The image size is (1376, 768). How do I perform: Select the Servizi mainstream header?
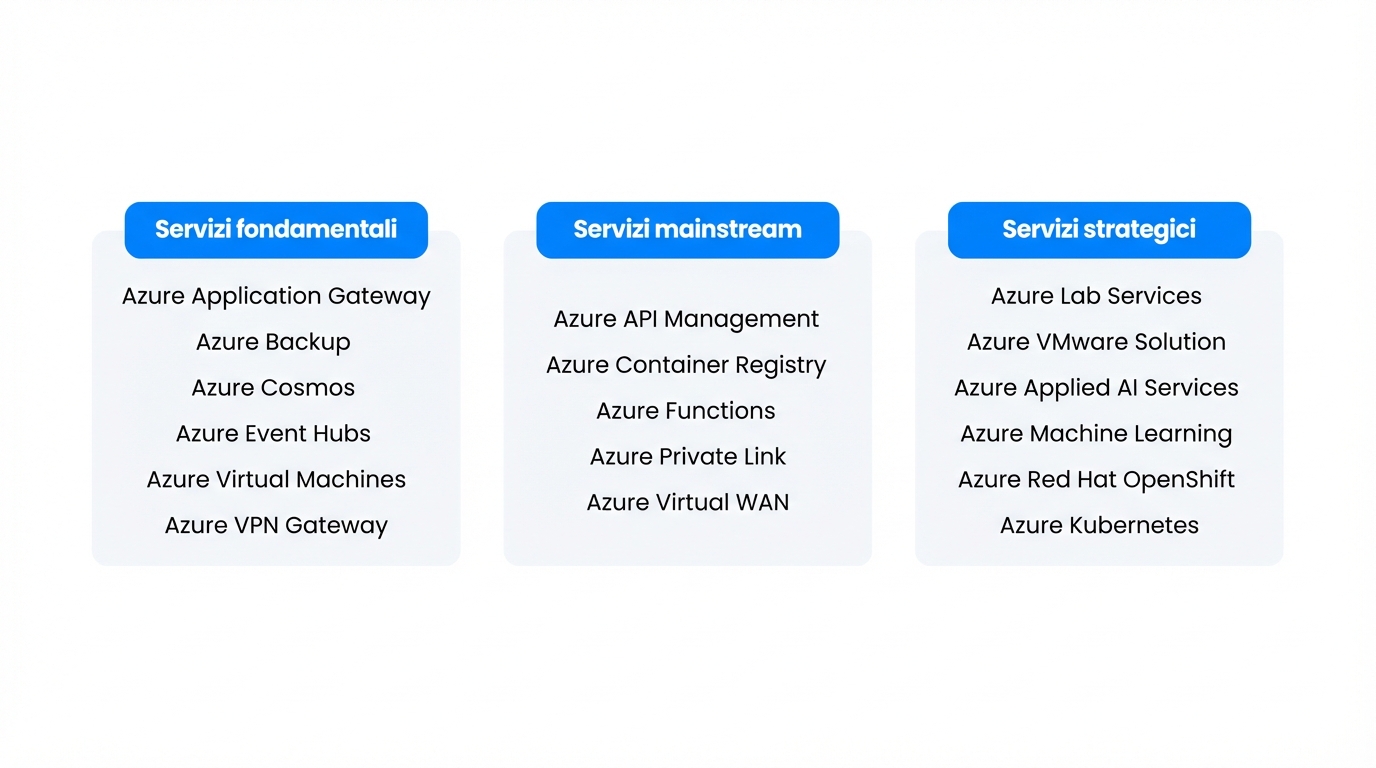coord(687,230)
